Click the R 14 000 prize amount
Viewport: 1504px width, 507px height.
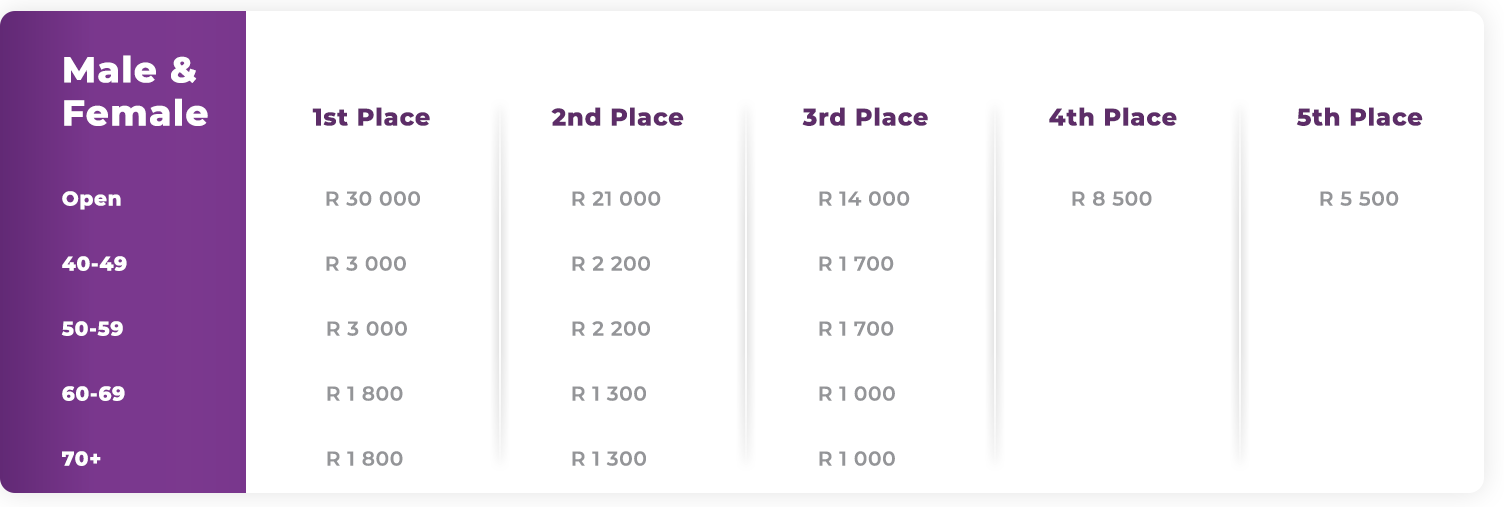864,199
